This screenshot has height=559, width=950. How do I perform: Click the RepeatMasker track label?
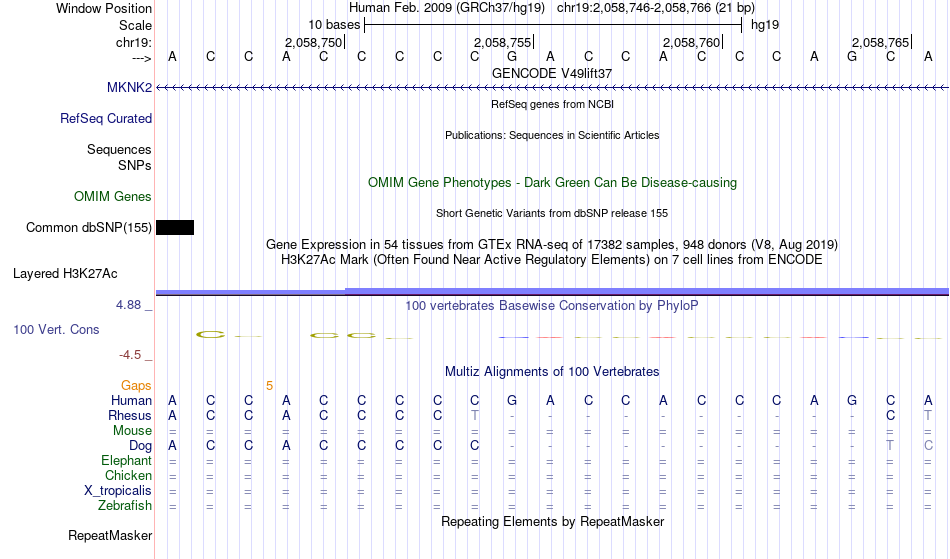110,535
